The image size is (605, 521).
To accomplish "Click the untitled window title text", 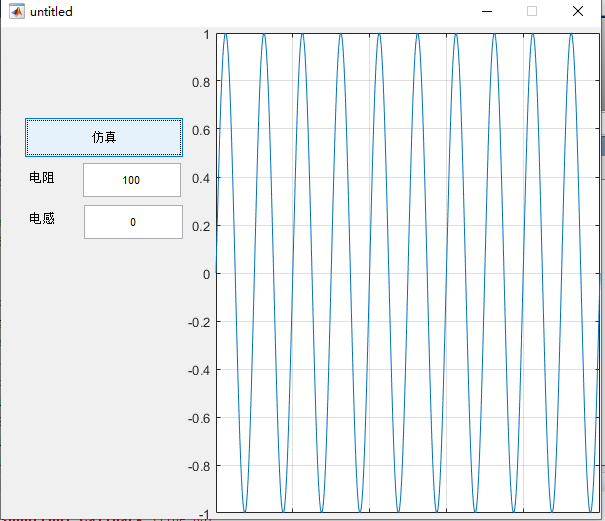I will point(51,12).
